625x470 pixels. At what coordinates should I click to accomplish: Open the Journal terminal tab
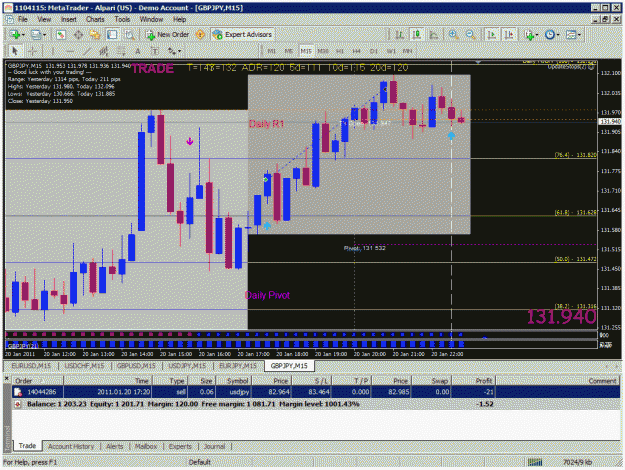pos(214,446)
